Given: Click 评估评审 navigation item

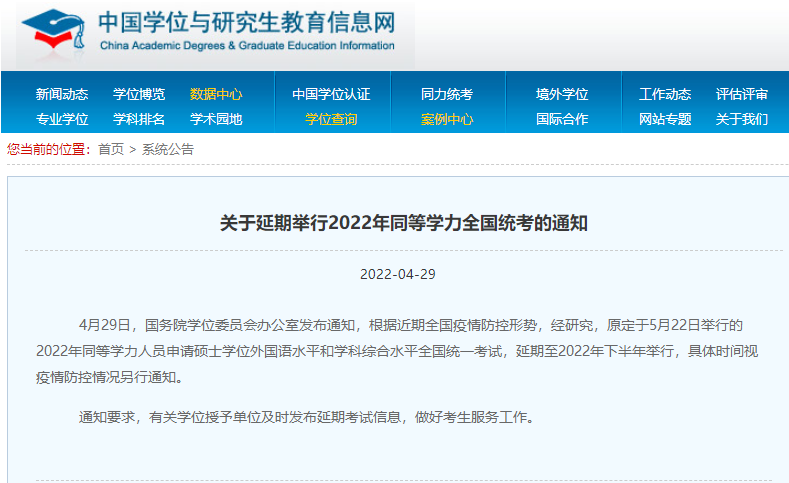Looking at the screenshot, I should click(742, 95).
